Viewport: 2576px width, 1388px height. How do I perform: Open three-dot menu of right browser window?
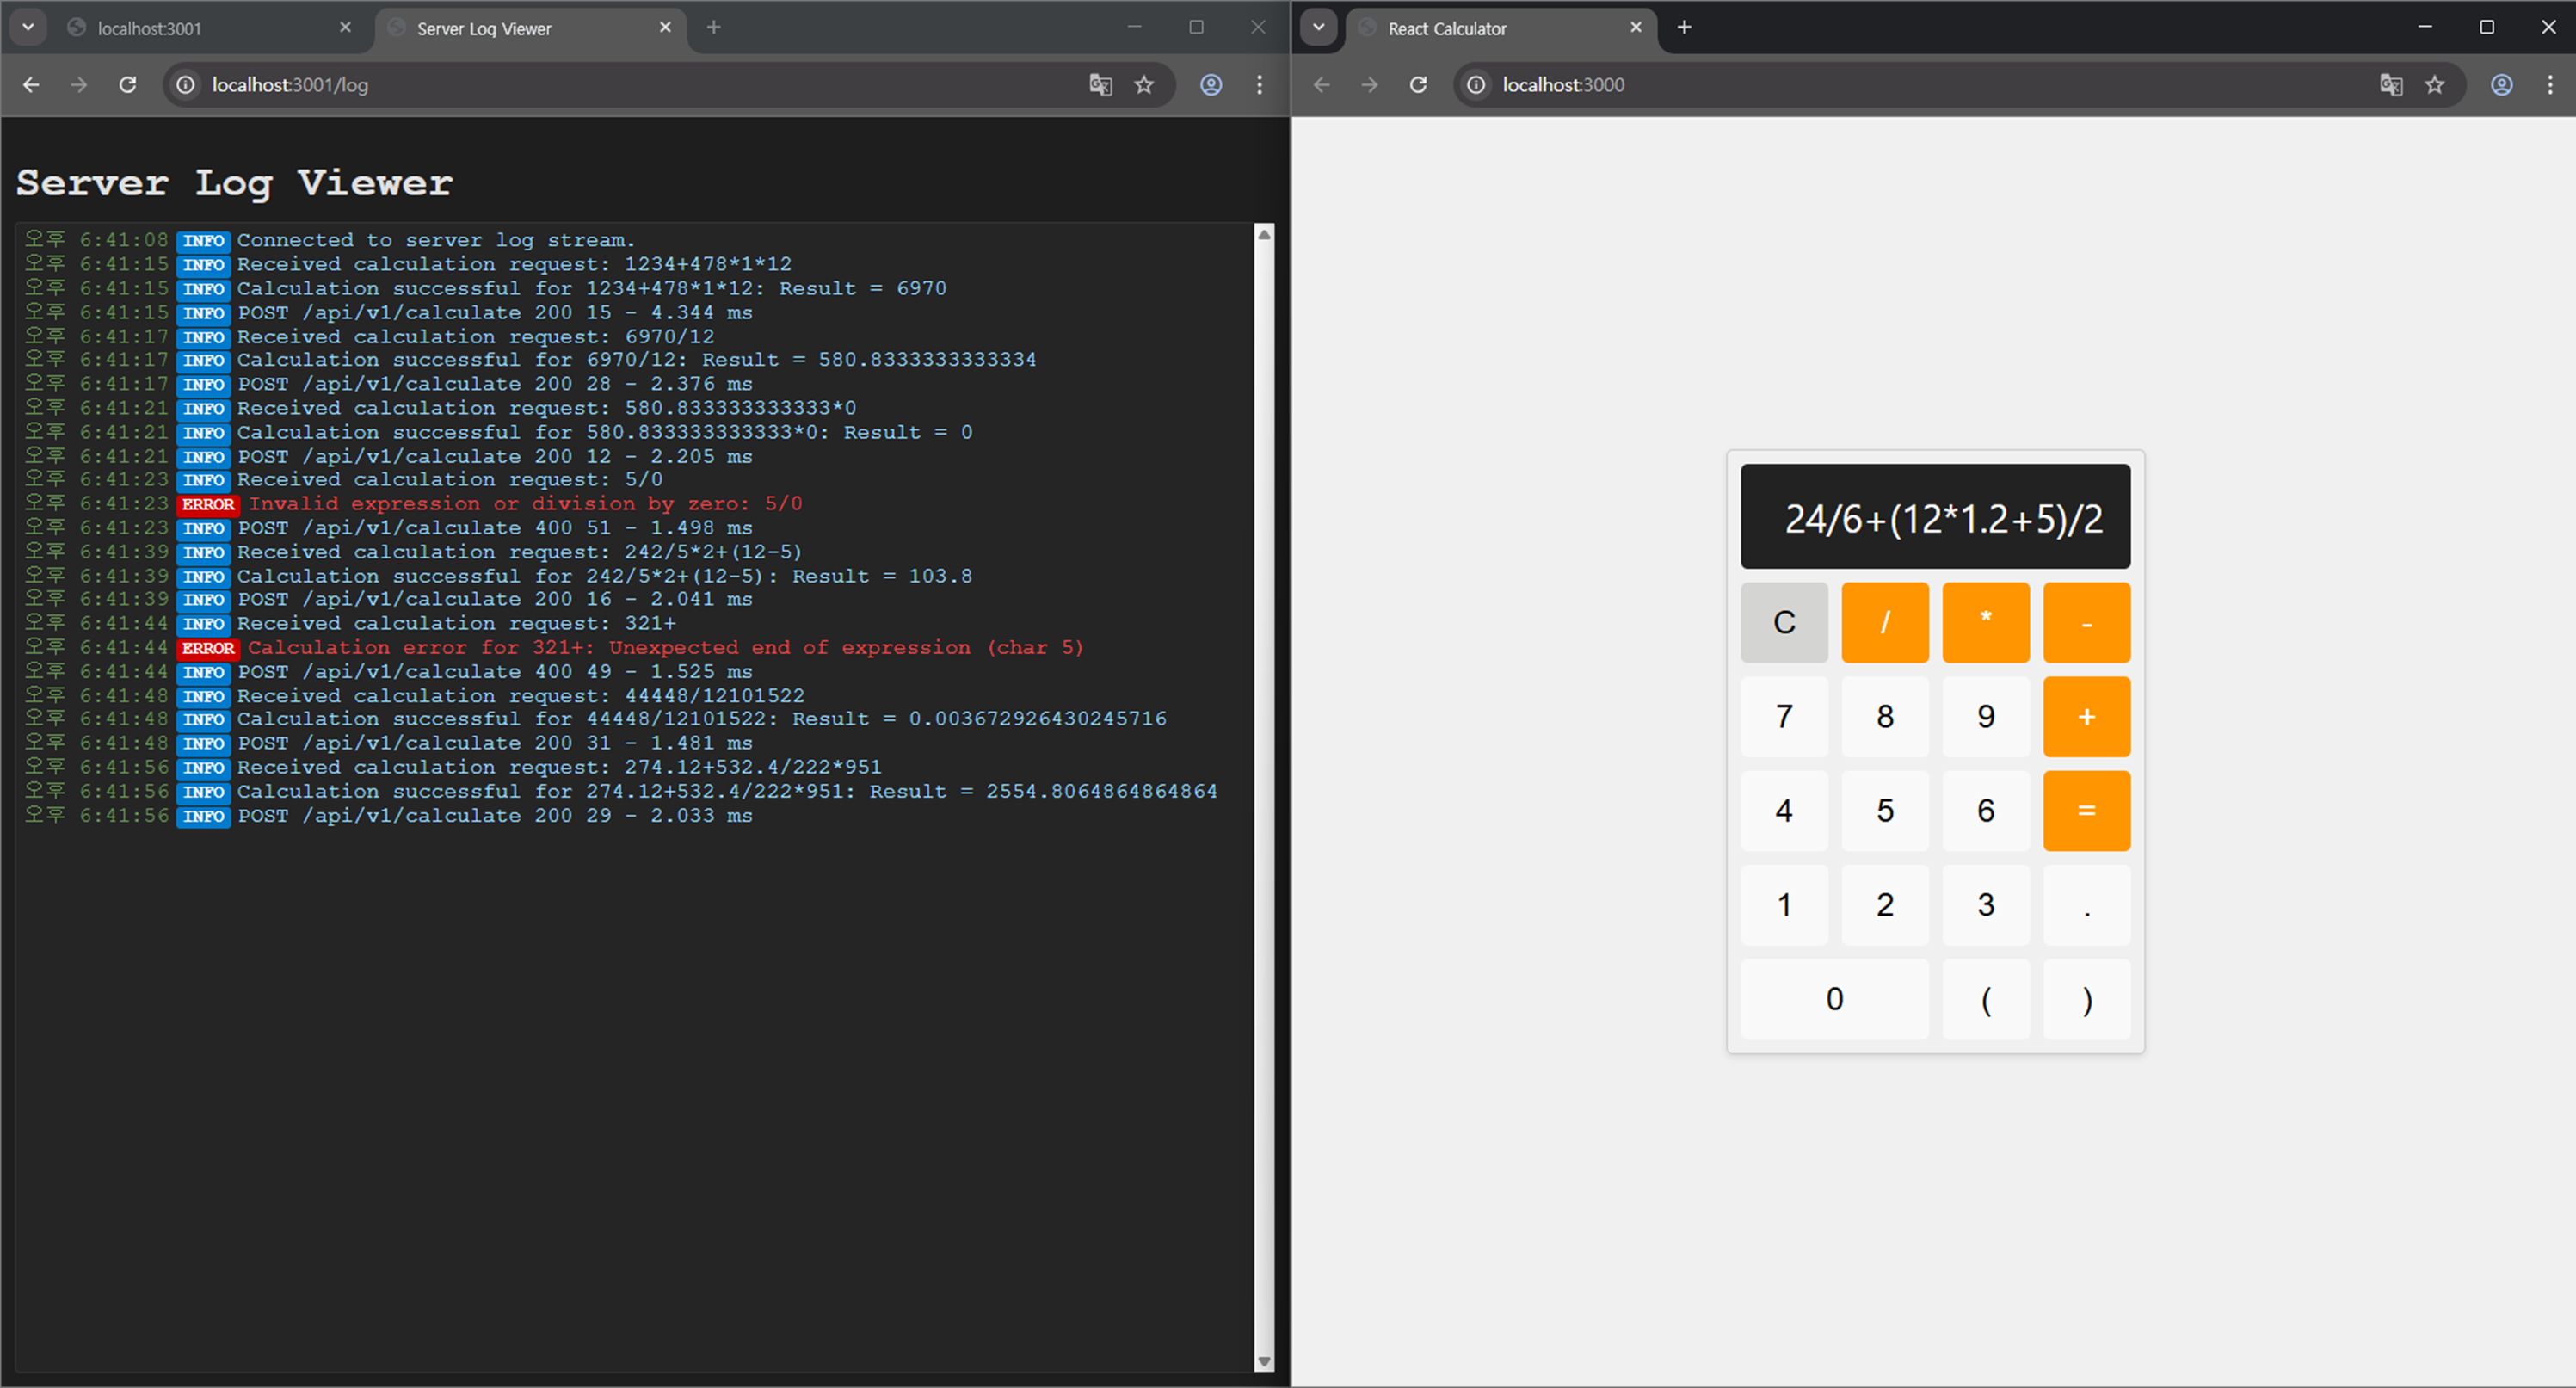pyautogui.click(x=2549, y=85)
